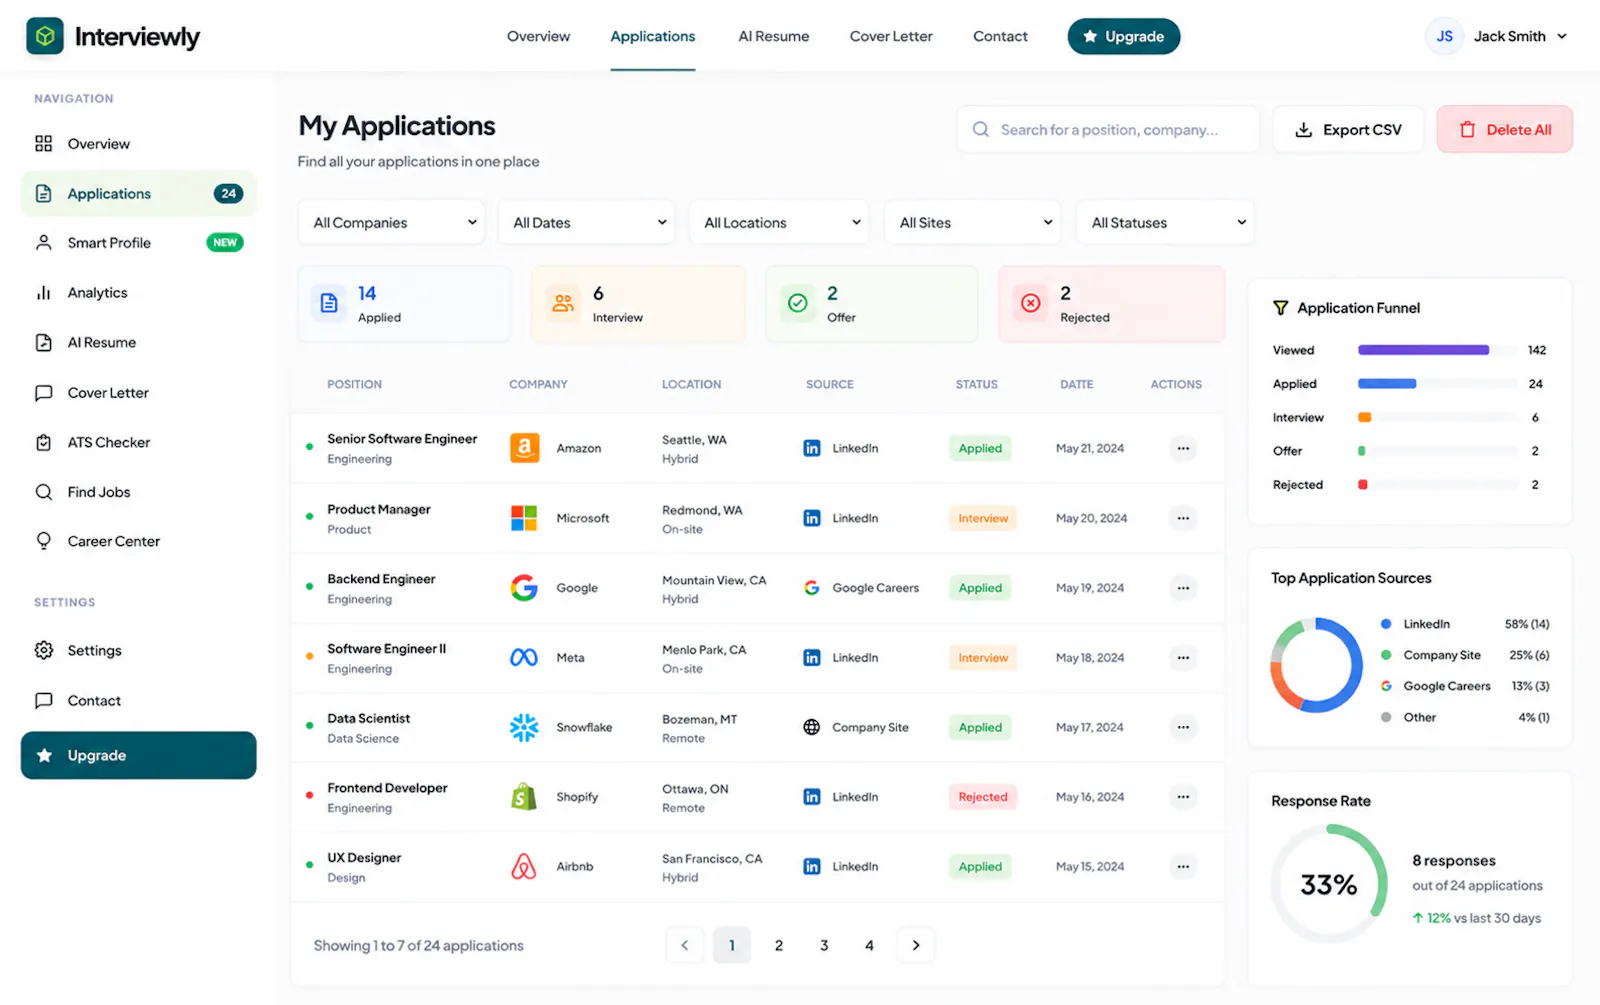Click the Applied funnel progress bar
This screenshot has width=1600, height=1005.
point(1437,384)
